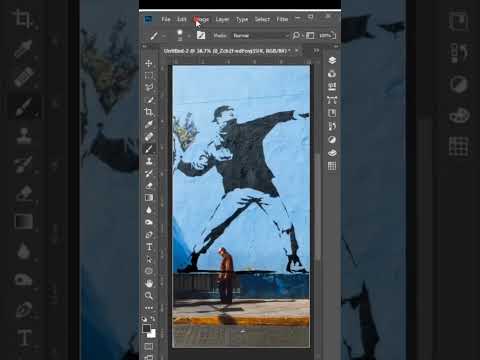Select the Lasso tool

(149, 87)
